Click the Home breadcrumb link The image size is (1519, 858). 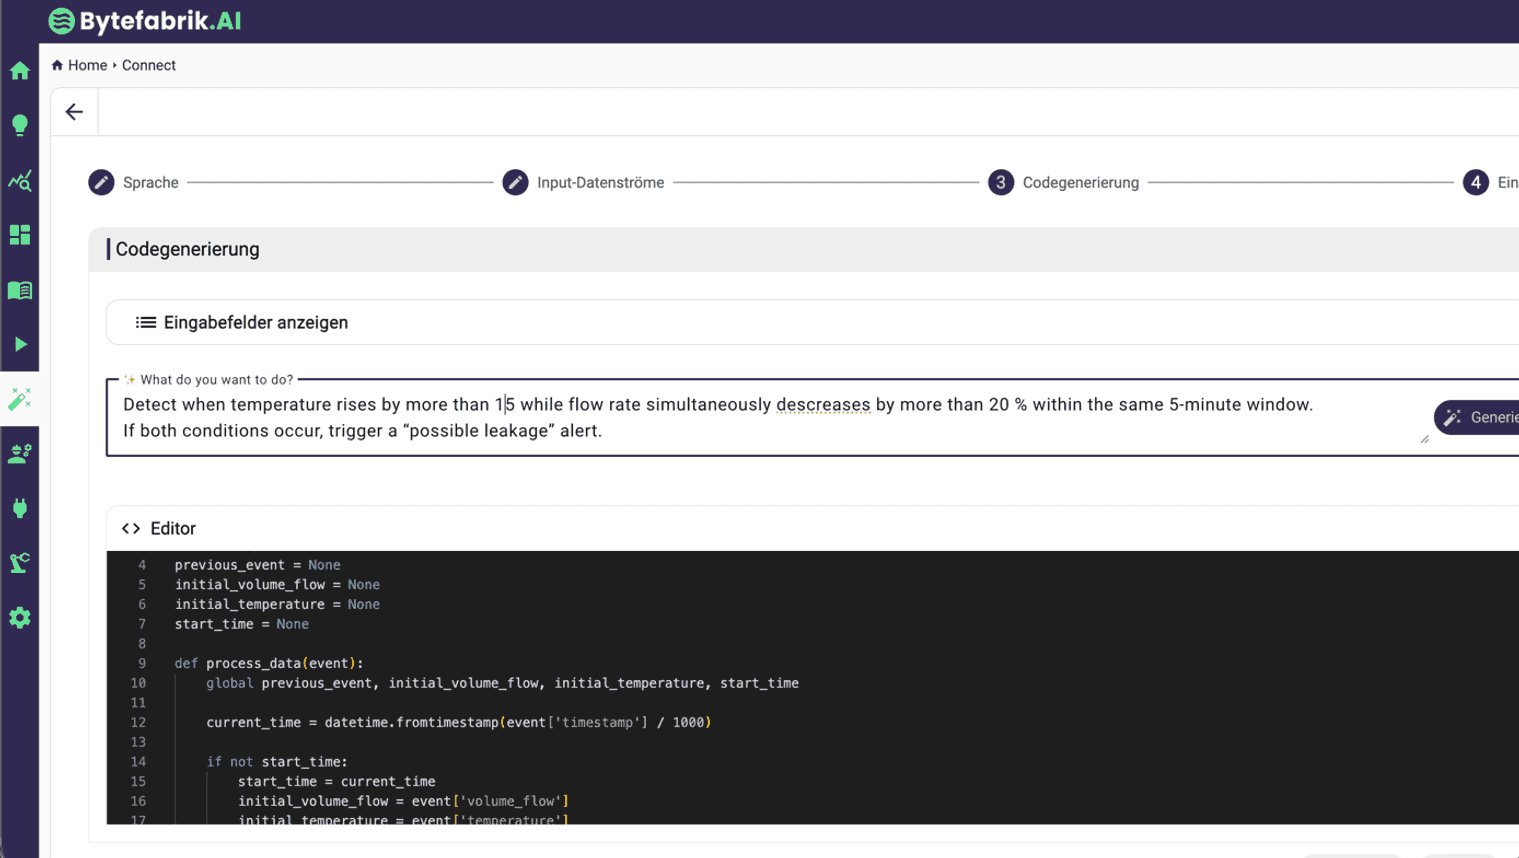coord(87,66)
